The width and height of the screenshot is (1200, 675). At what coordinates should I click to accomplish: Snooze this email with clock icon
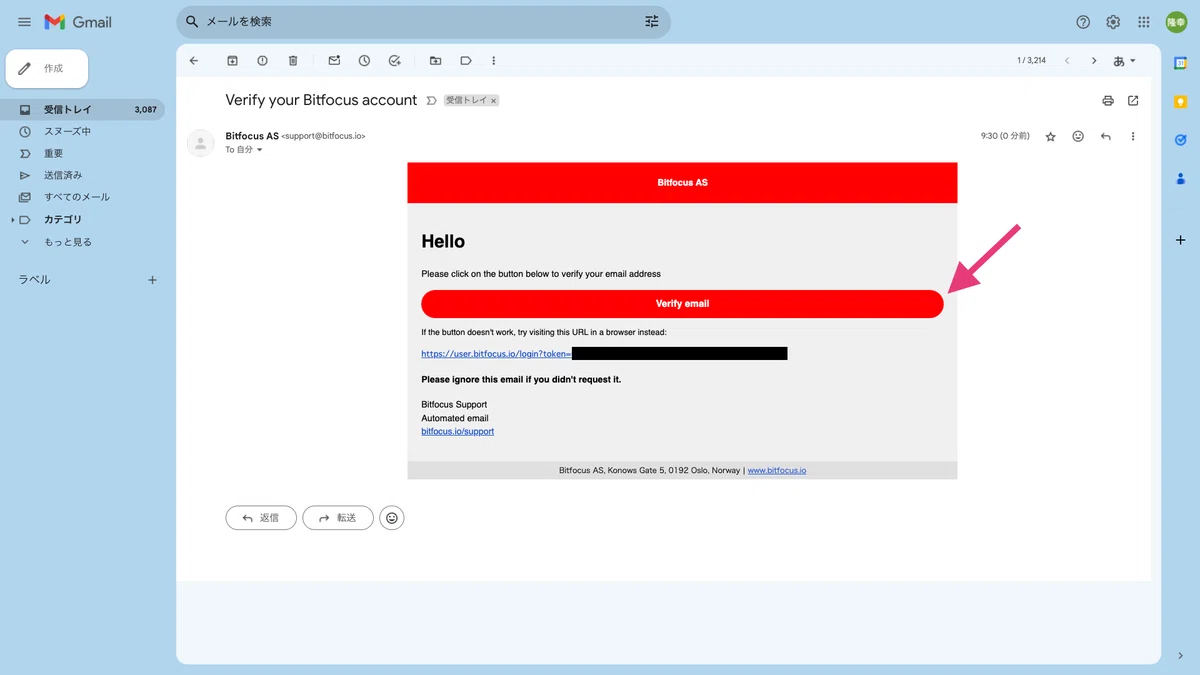tap(364, 61)
